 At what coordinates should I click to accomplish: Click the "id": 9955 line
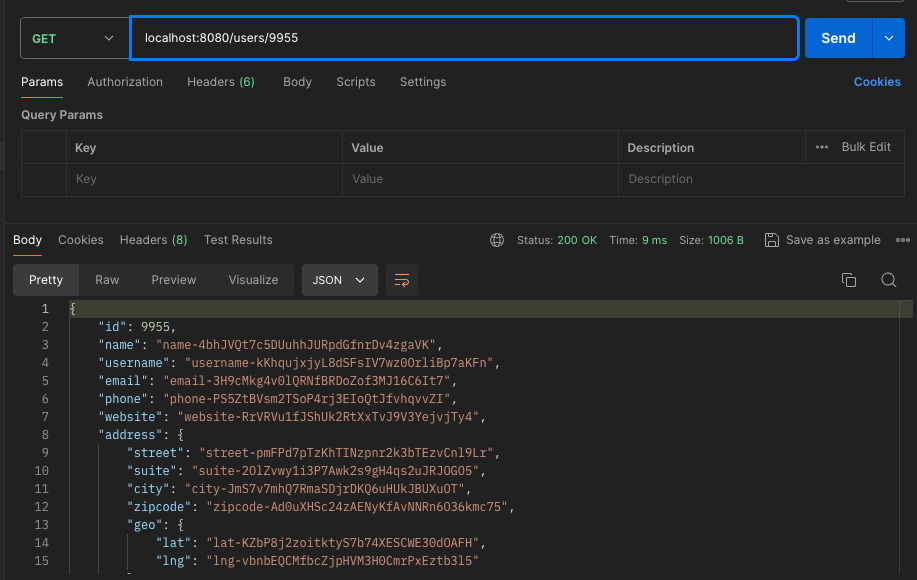point(137,327)
